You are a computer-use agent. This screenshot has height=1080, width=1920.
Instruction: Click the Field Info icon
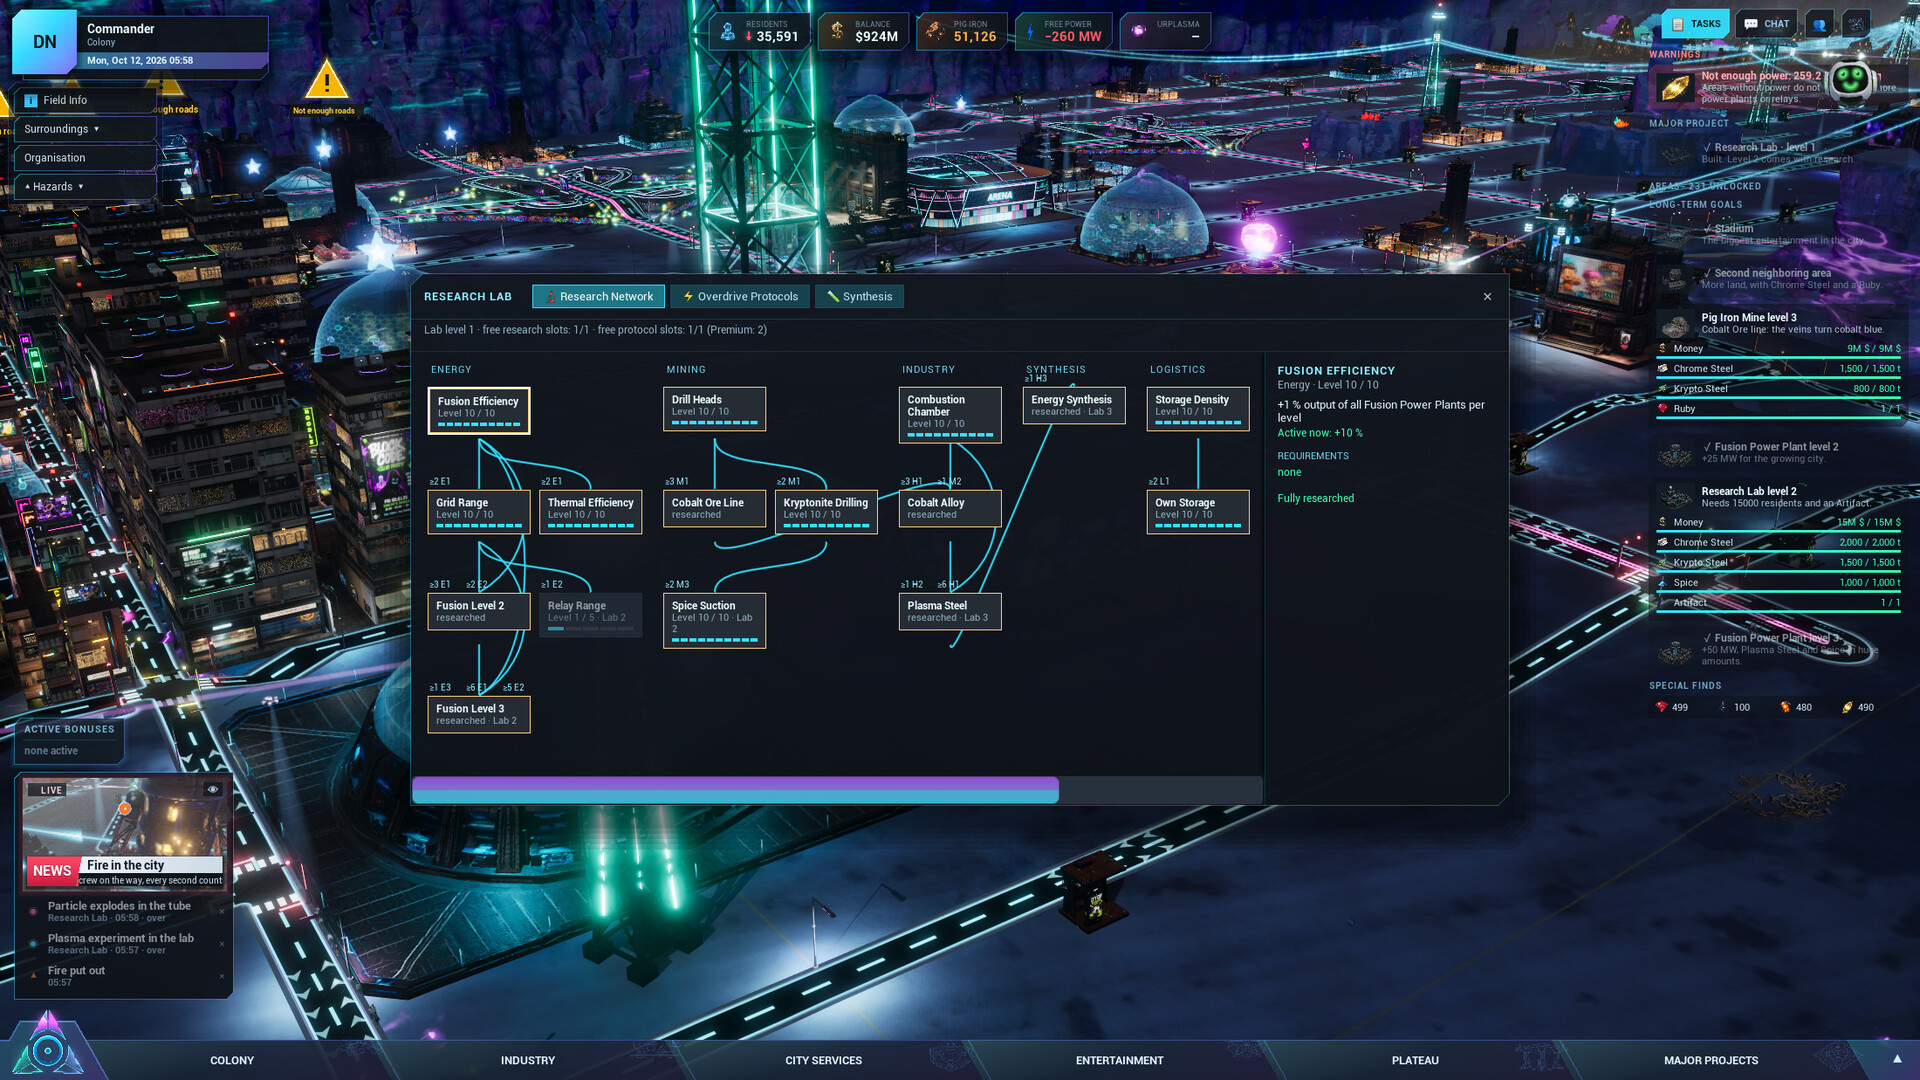(x=31, y=101)
